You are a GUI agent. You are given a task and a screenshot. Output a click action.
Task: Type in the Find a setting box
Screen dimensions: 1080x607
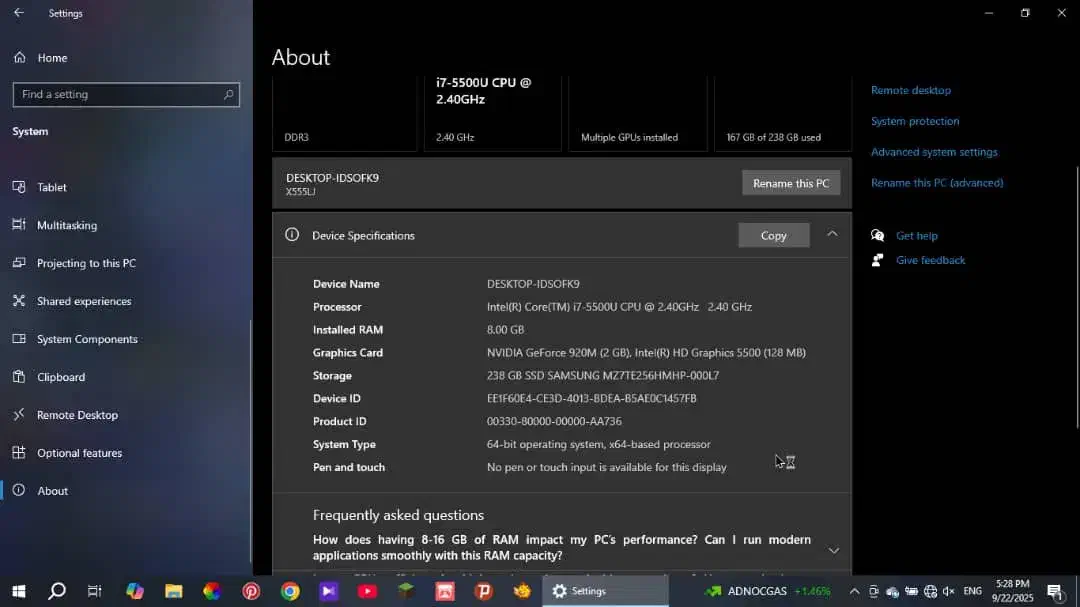point(115,95)
